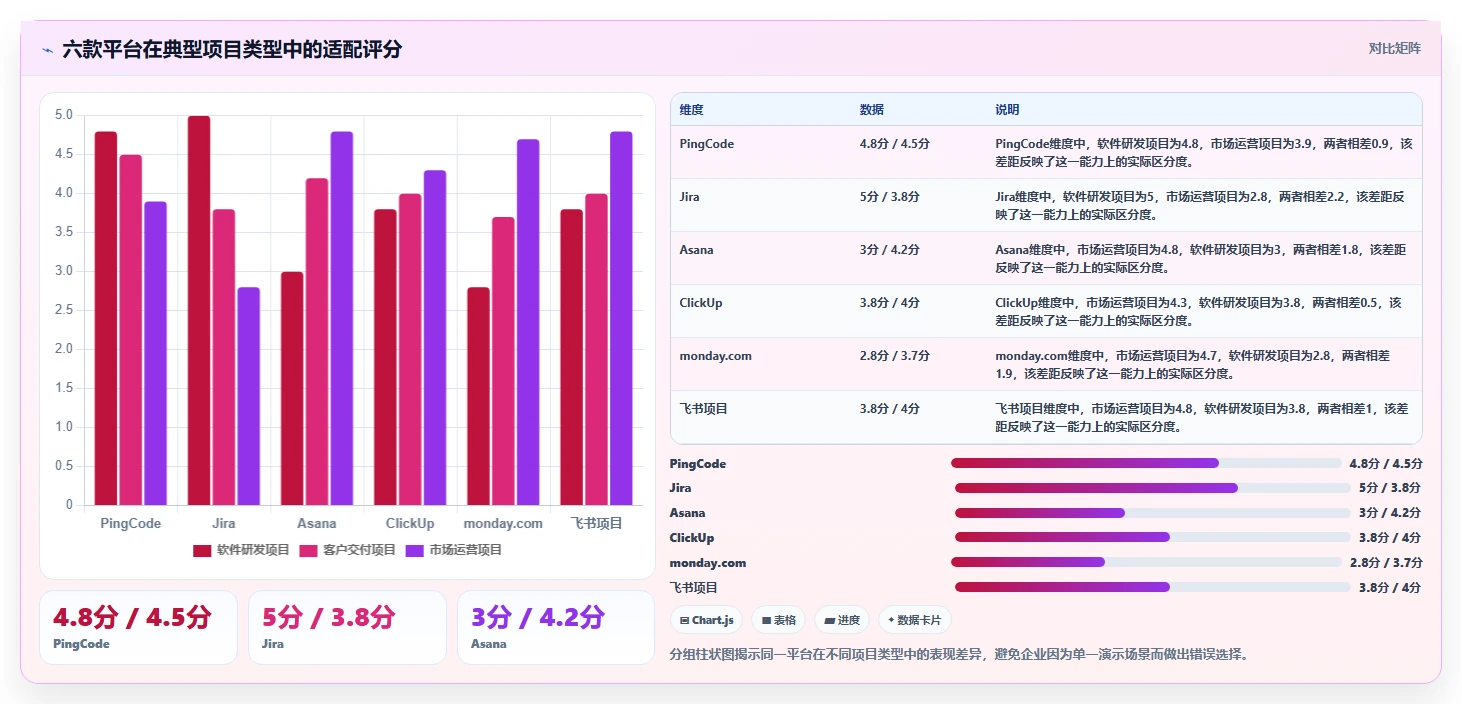Click the footer note starting 分组柱状图揭示
This screenshot has height=704, width=1462.
pyautogui.click(x=959, y=655)
